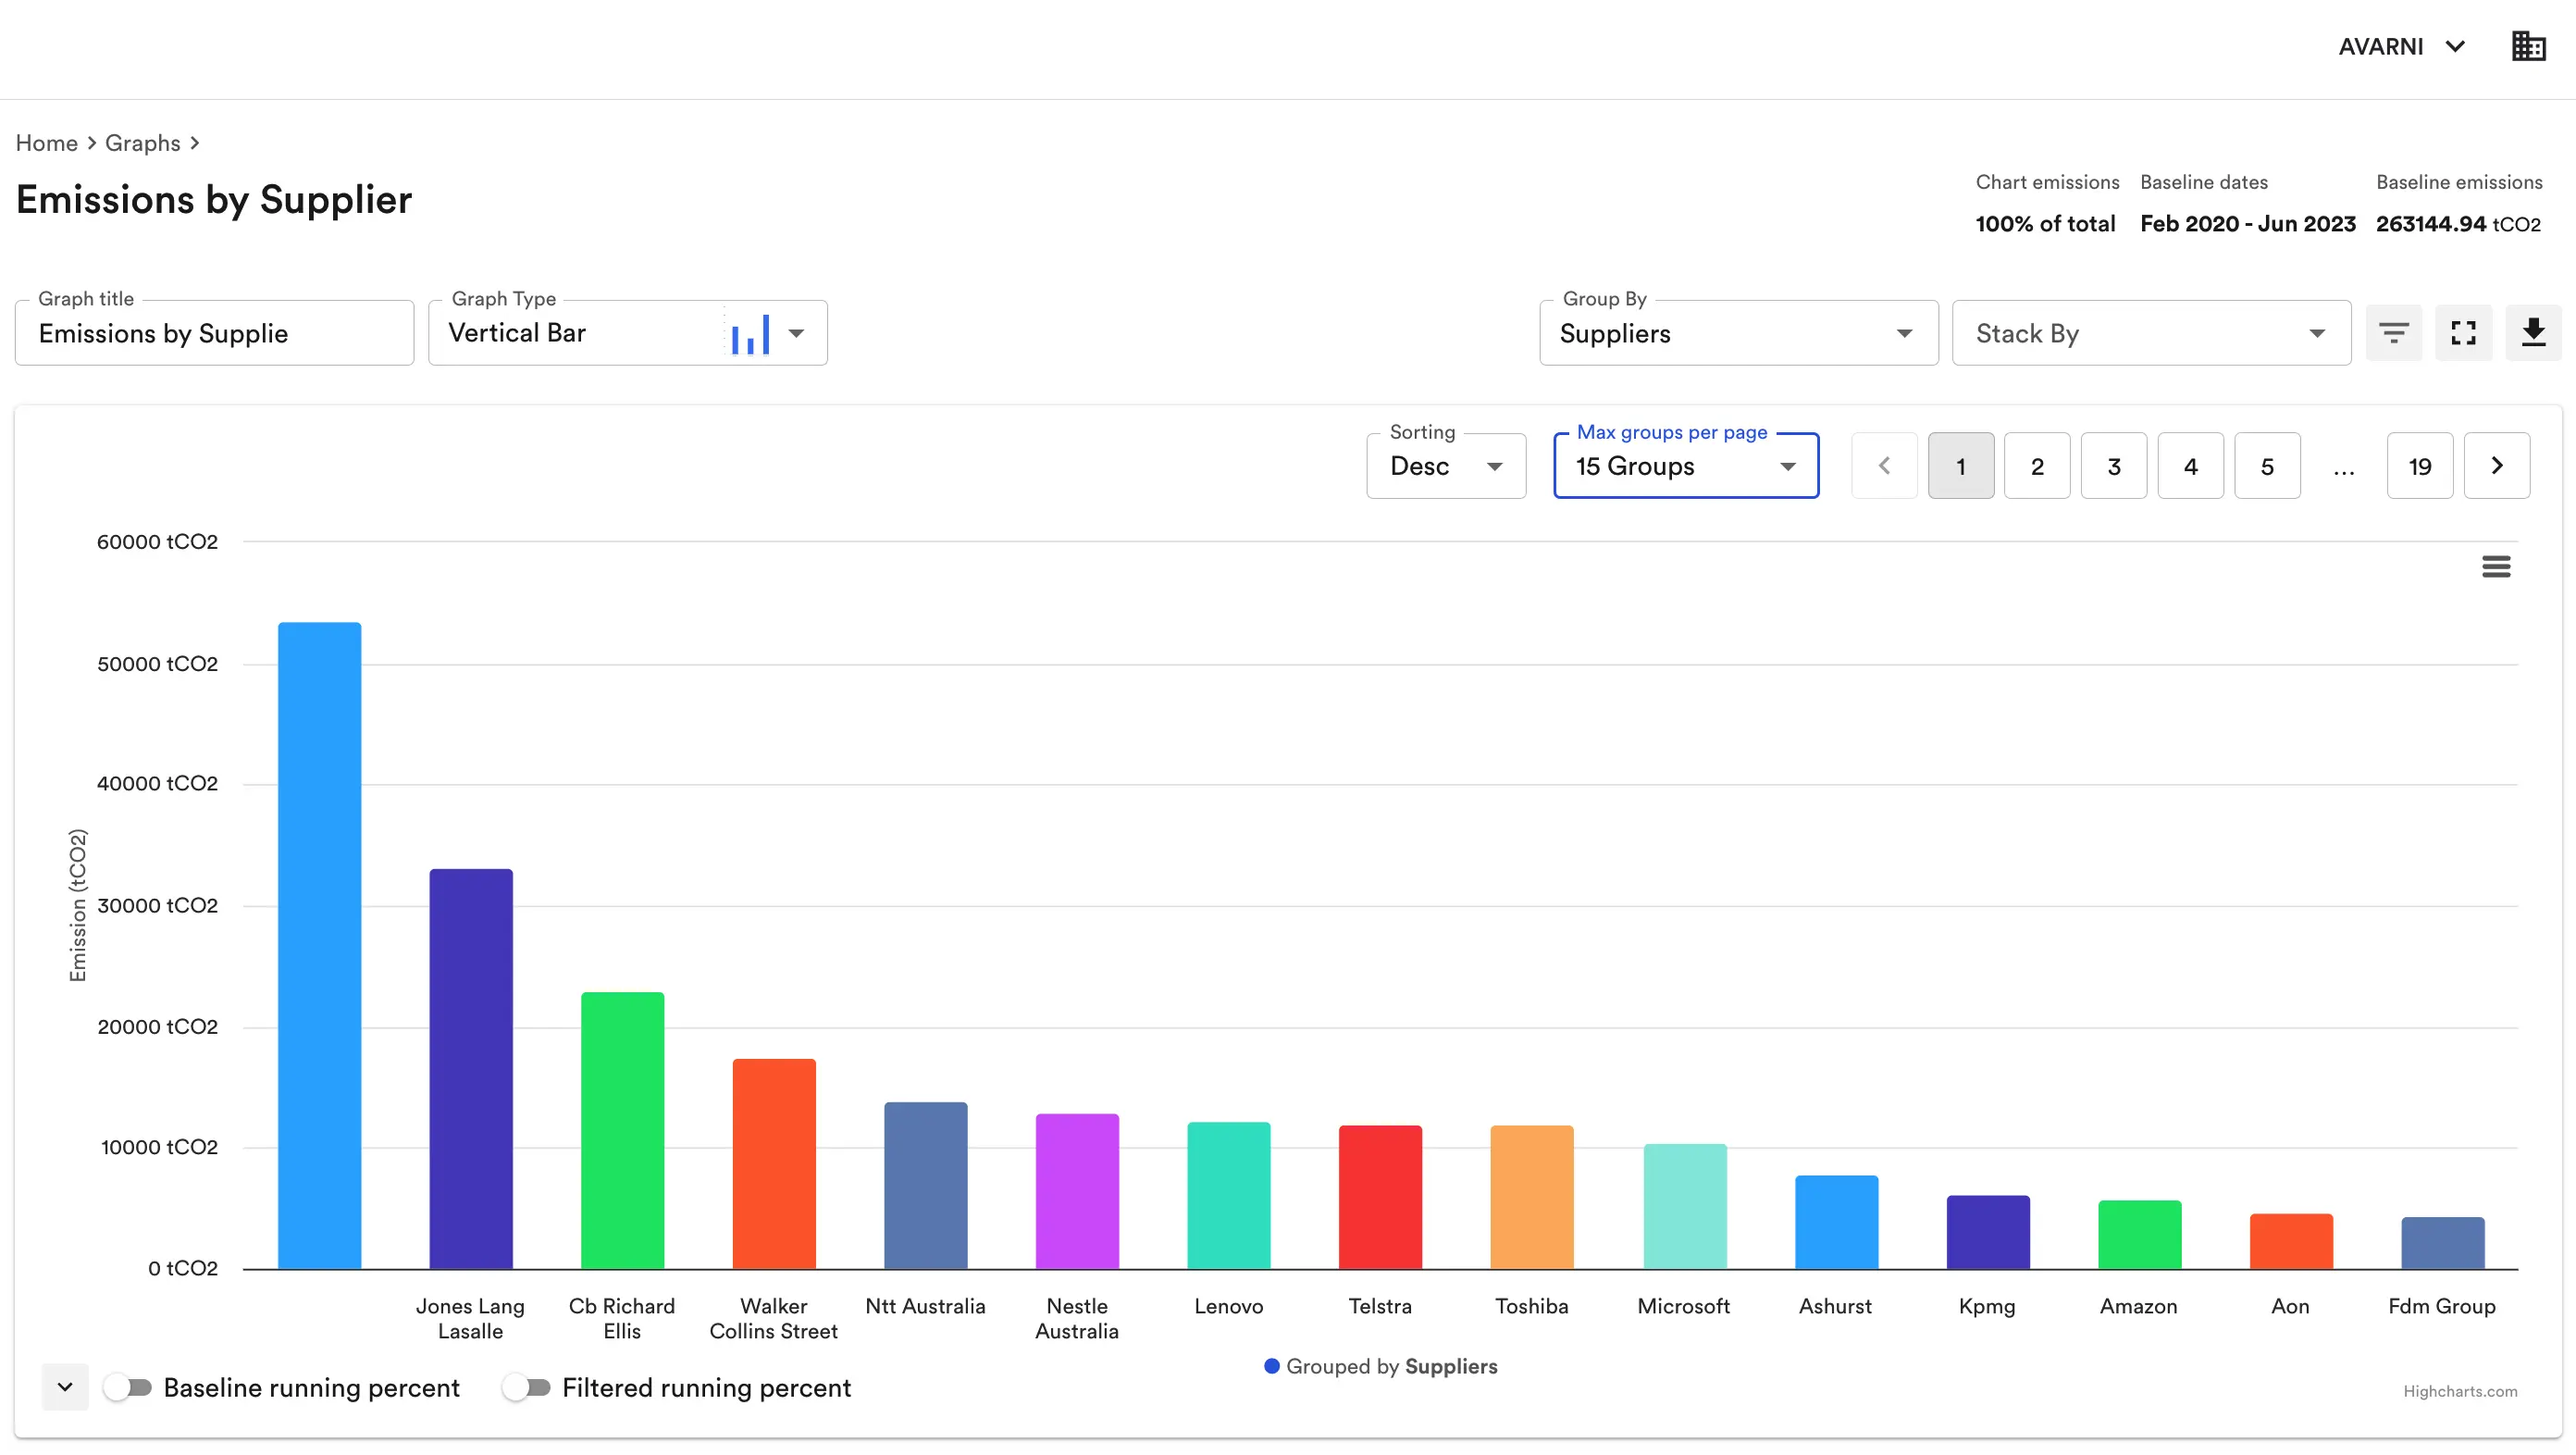Image resolution: width=2576 pixels, height=1455 pixels.
Task: Collapse the bottom options panel chevron
Action: (64, 1387)
